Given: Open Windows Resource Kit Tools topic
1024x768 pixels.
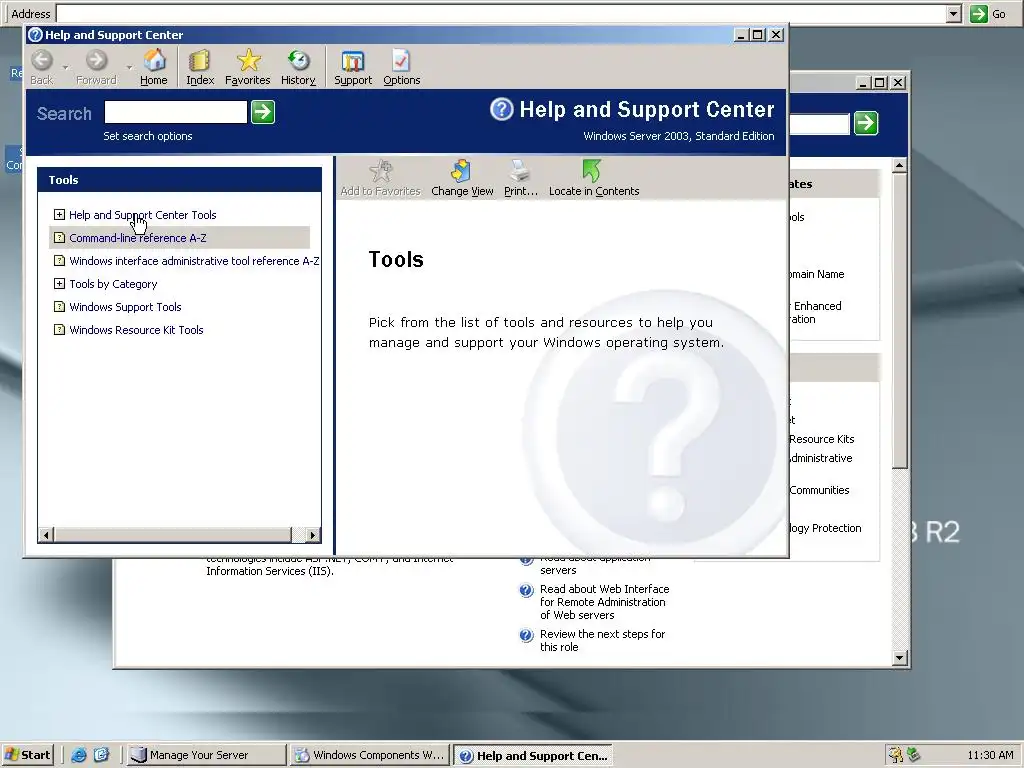Looking at the screenshot, I should coord(136,330).
